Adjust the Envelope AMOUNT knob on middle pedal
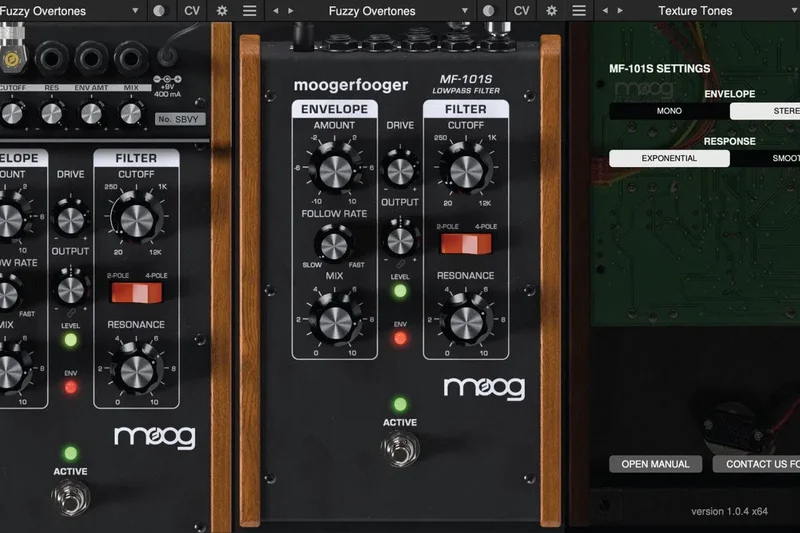 335,170
